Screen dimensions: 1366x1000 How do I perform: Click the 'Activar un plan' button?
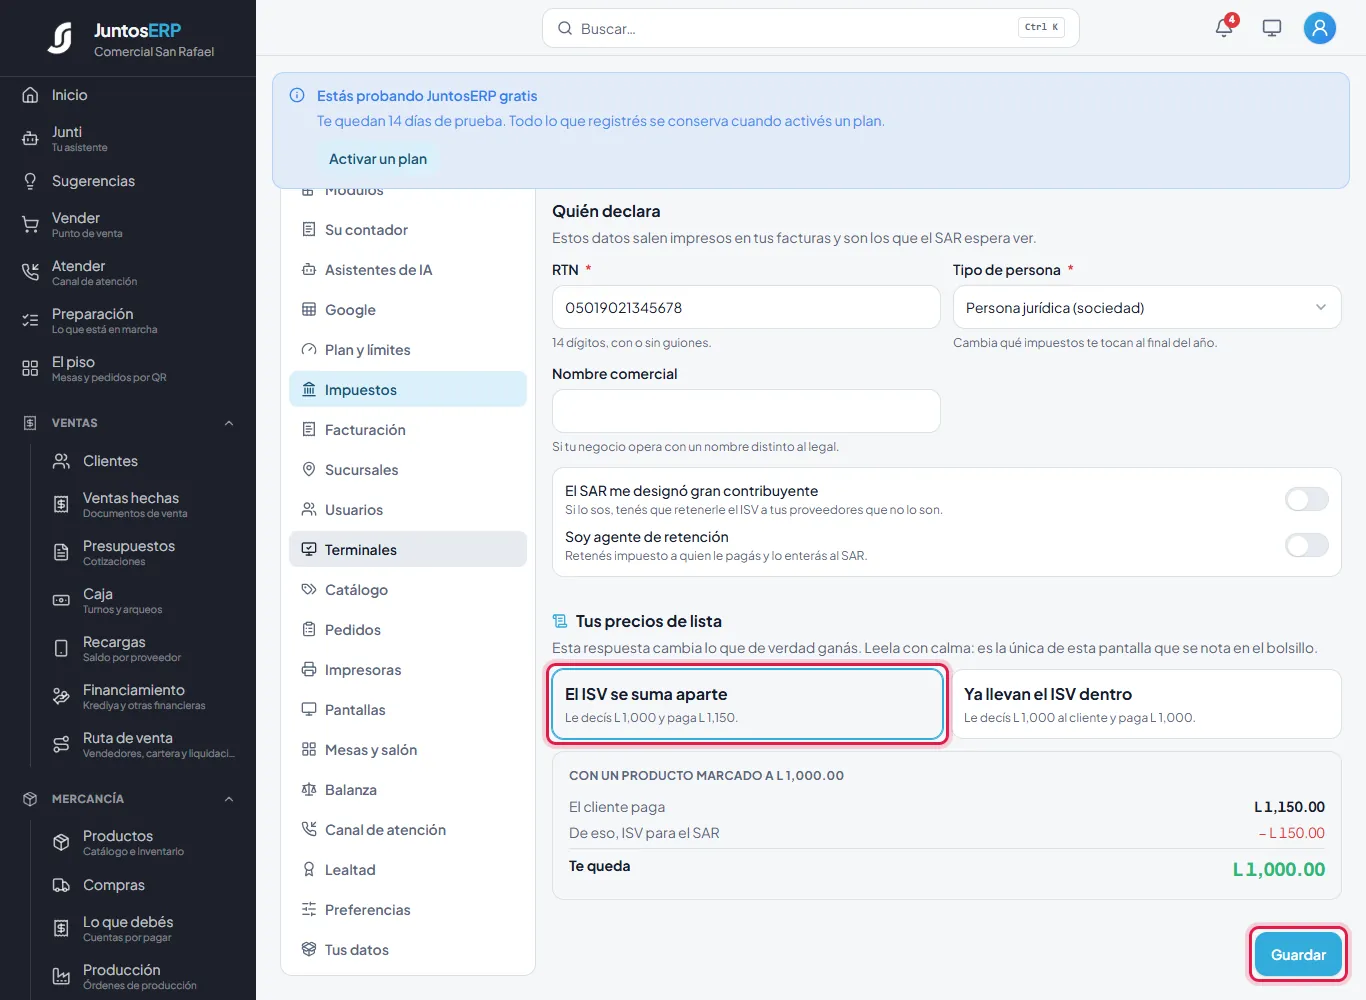378,159
